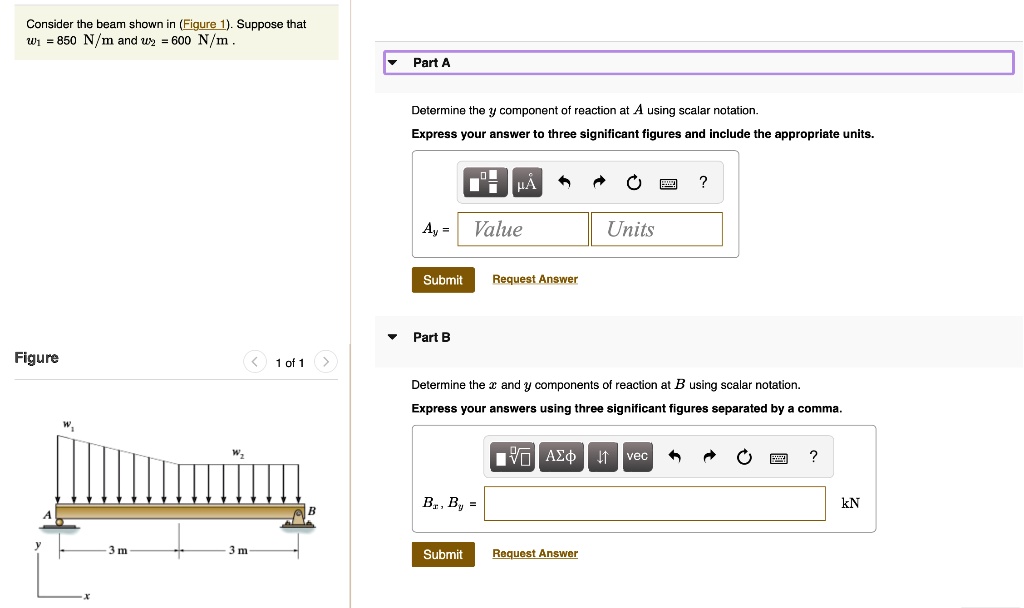Click redo arrow in Part A toolbar
Image resolution: width=1024 pixels, height=608 pixels.
click(599, 183)
